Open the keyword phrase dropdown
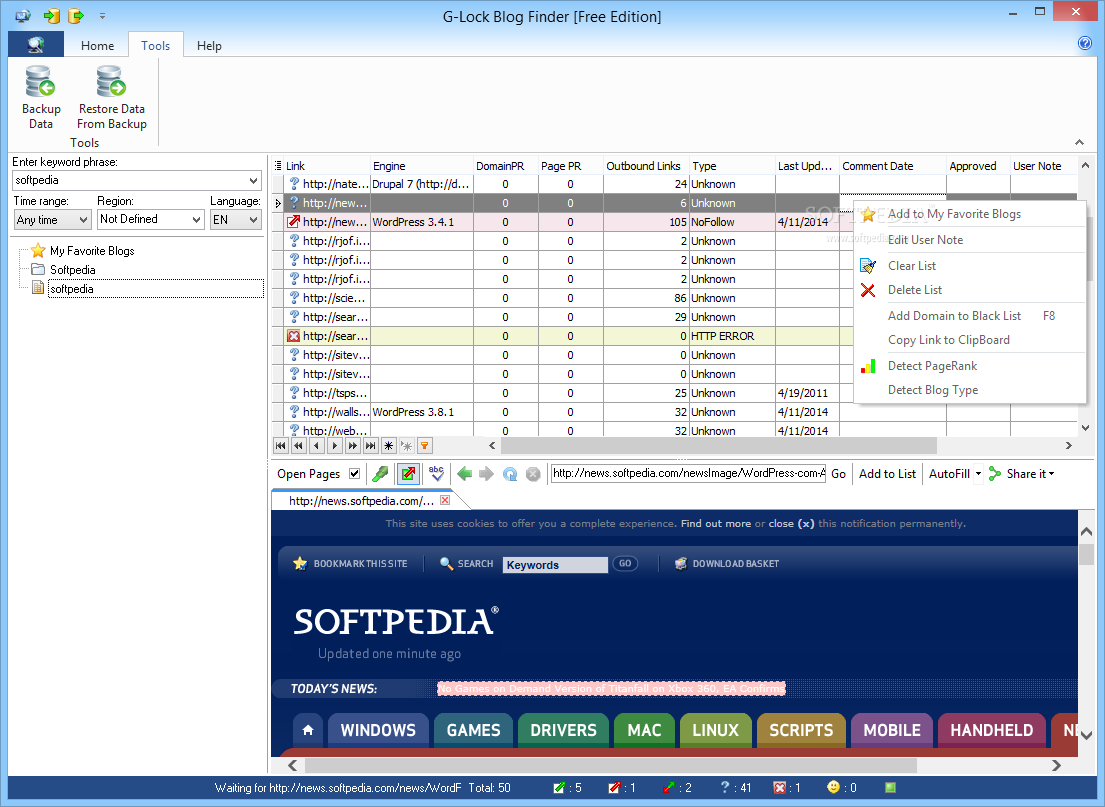The image size is (1105, 807). point(254,180)
